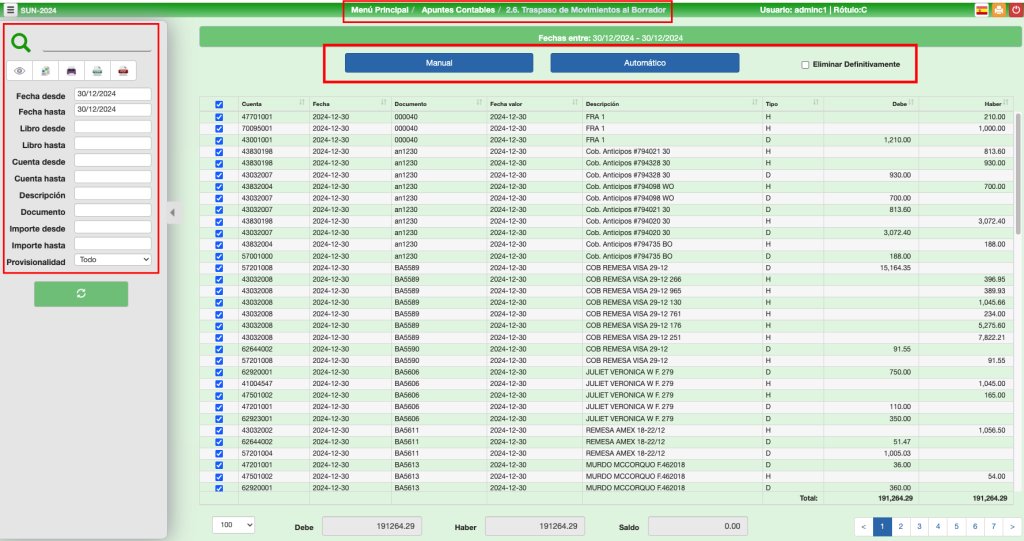Click the eye preview icon in sidebar

pos(20,71)
